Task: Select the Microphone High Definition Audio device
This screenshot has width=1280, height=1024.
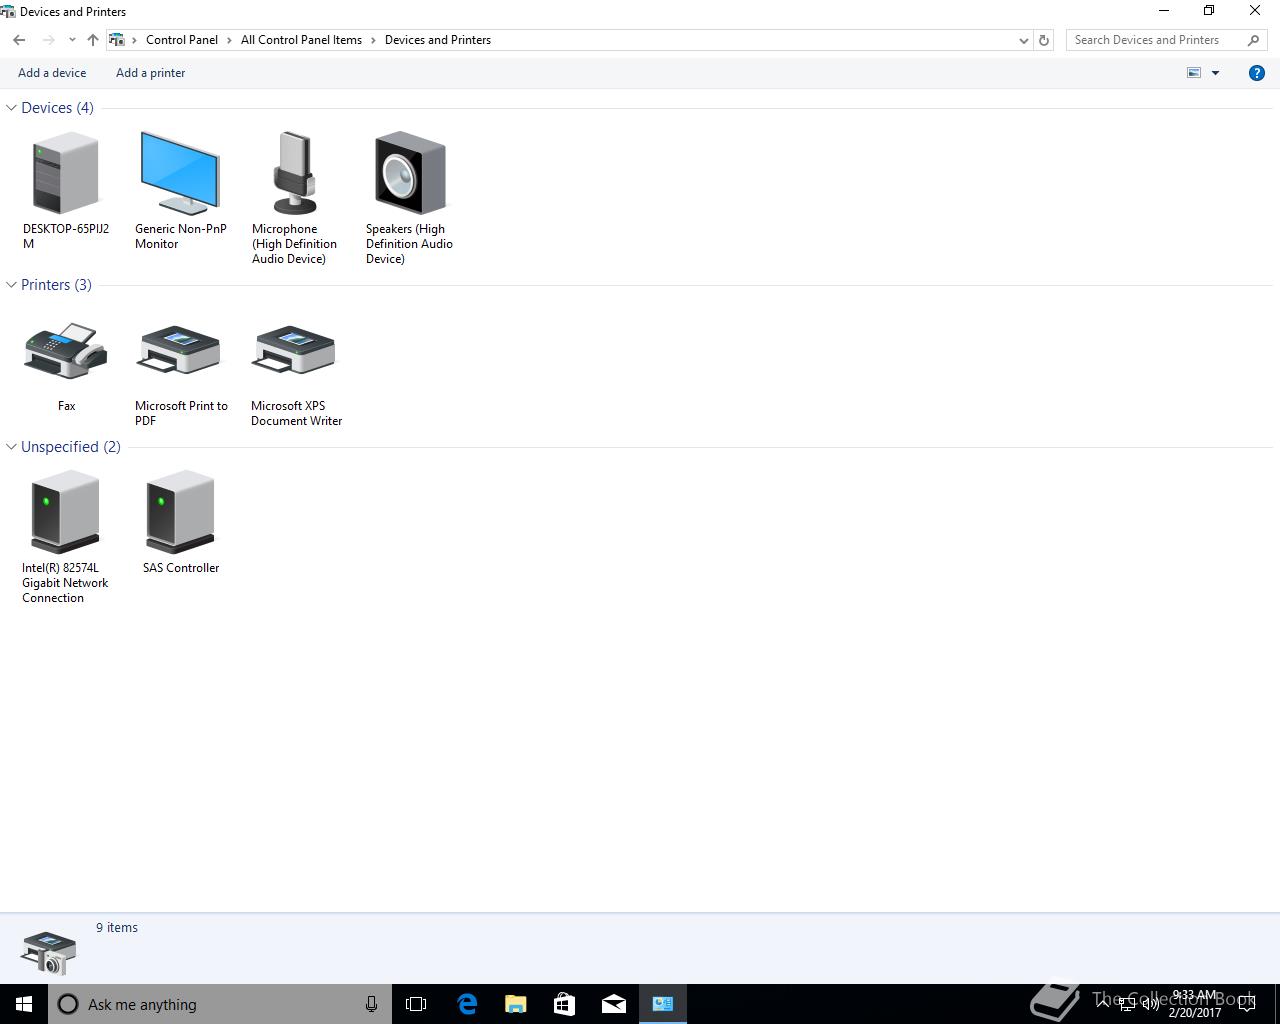Action: (x=295, y=173)
